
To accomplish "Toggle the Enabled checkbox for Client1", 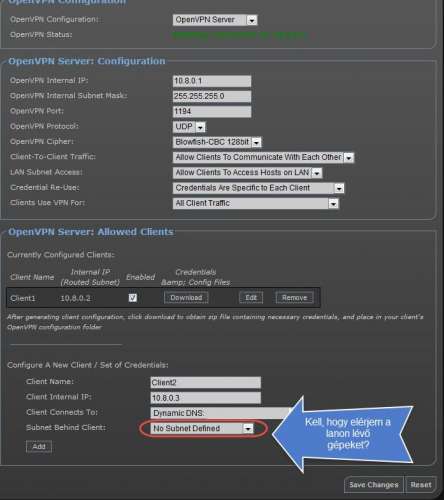I will pos(133,298).
